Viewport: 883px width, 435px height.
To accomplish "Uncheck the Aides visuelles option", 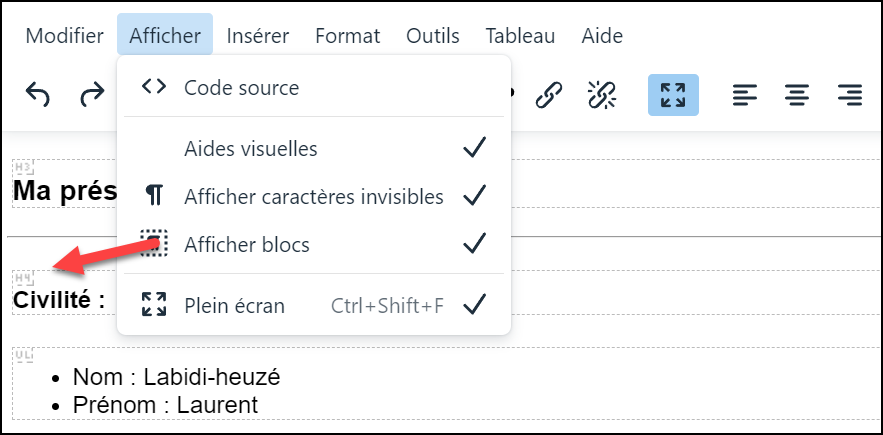I will (314, 149).
